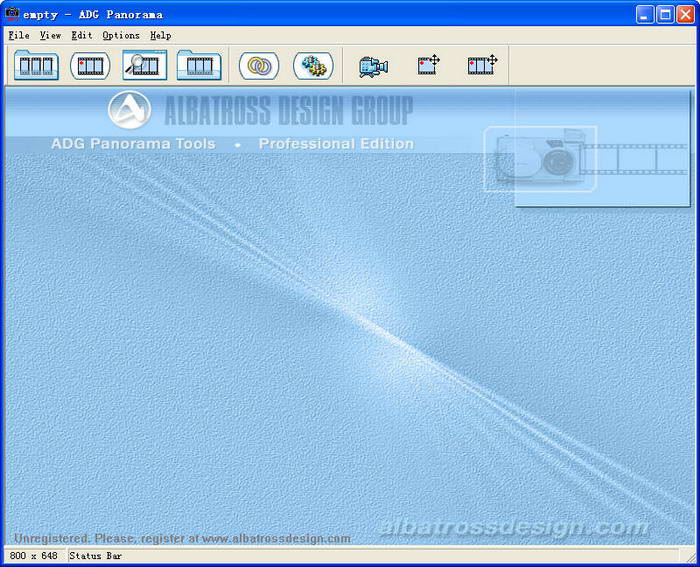700x567 pixels.
Task: Click the interlocking rings stitch icon
Action: (259, 66)
